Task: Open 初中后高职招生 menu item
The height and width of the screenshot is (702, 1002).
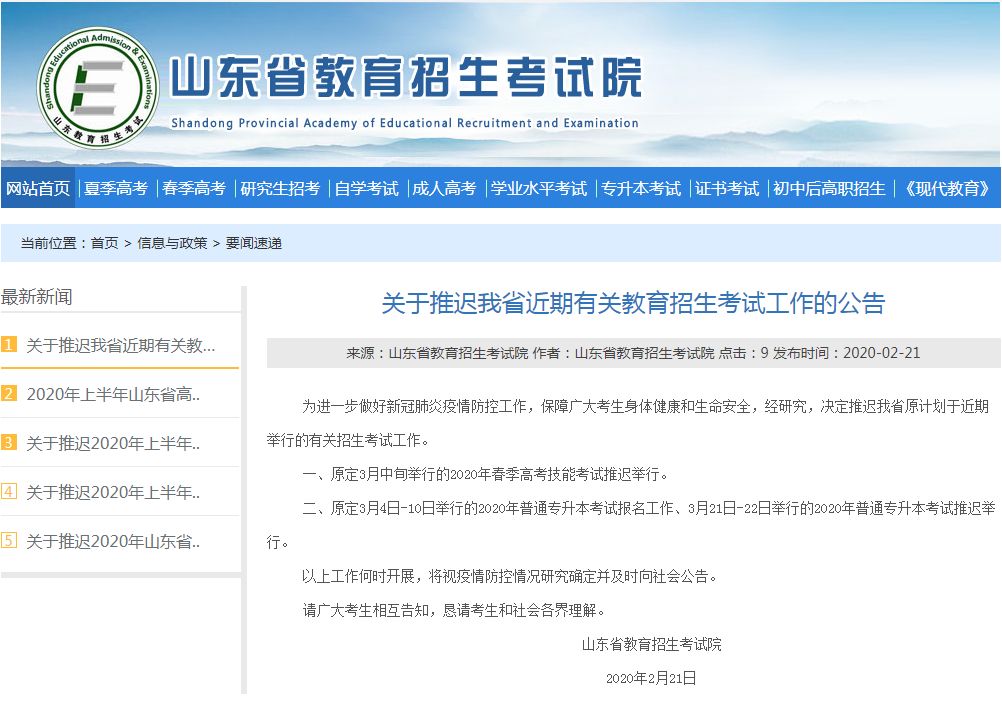Action: click(x=829, y=188)
